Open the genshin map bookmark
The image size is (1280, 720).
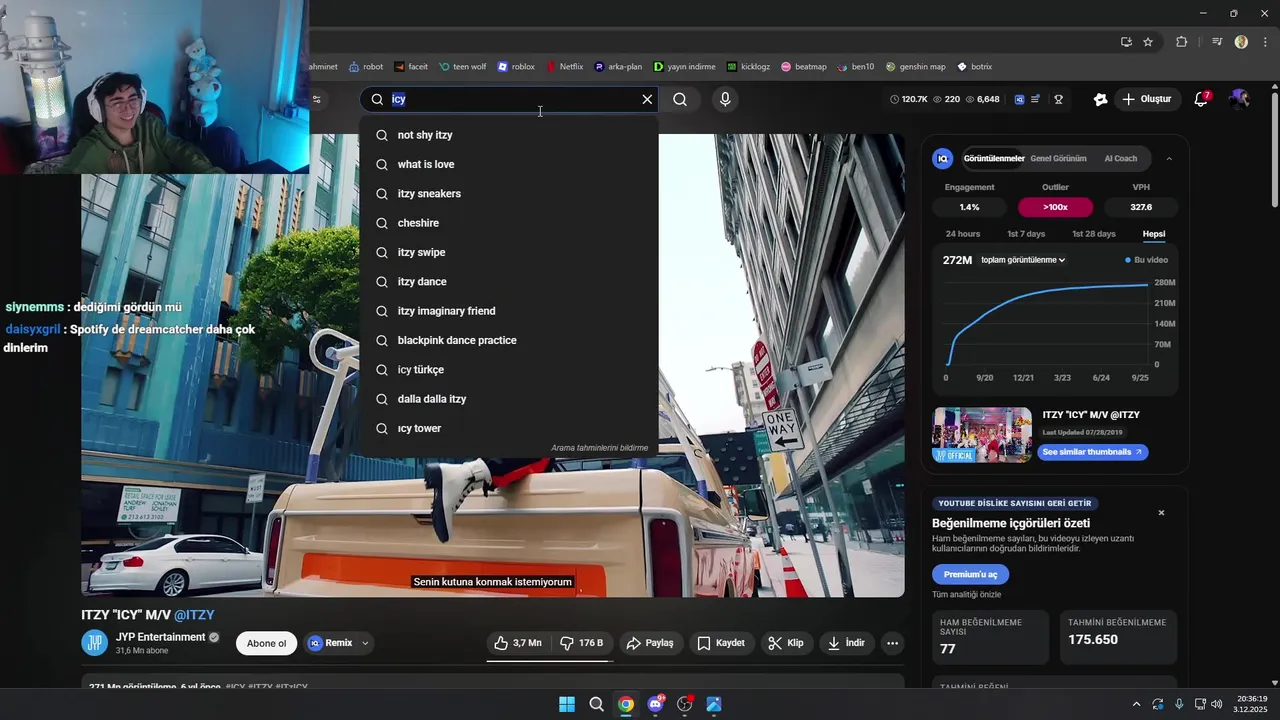click(915, 67)
